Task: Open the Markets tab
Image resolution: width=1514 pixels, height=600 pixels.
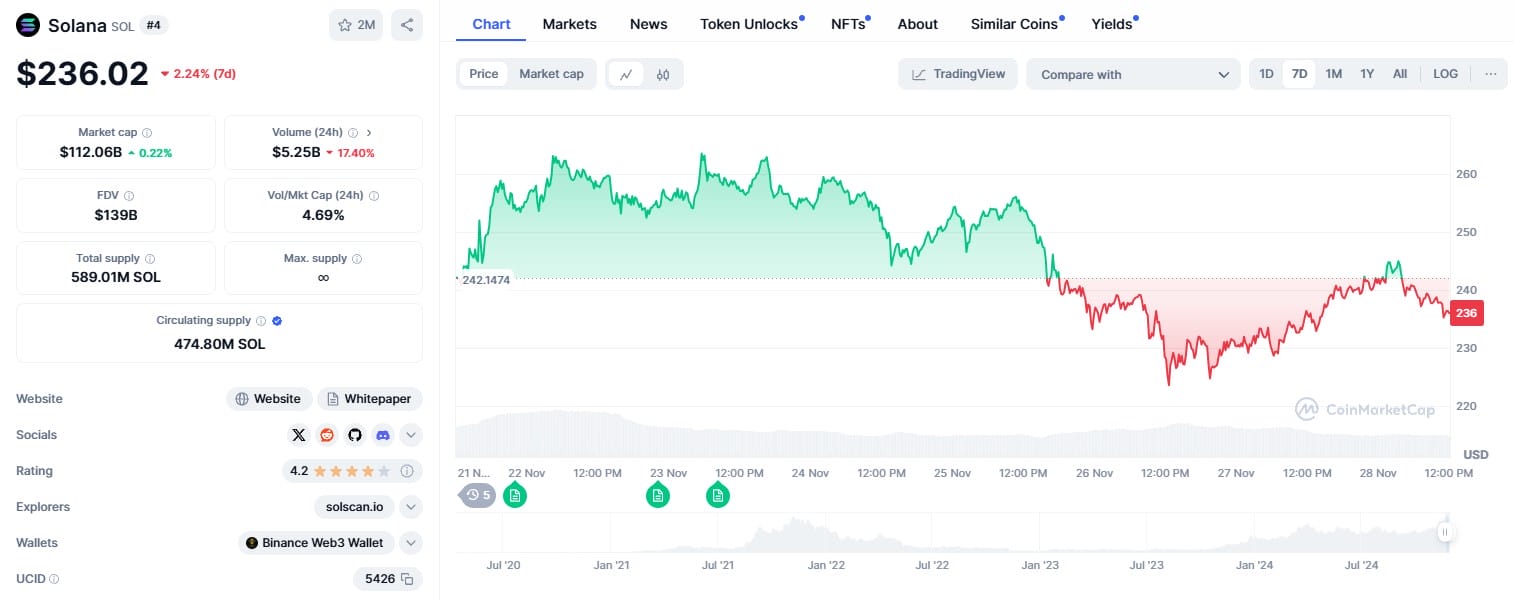Action: click(570, 24)
